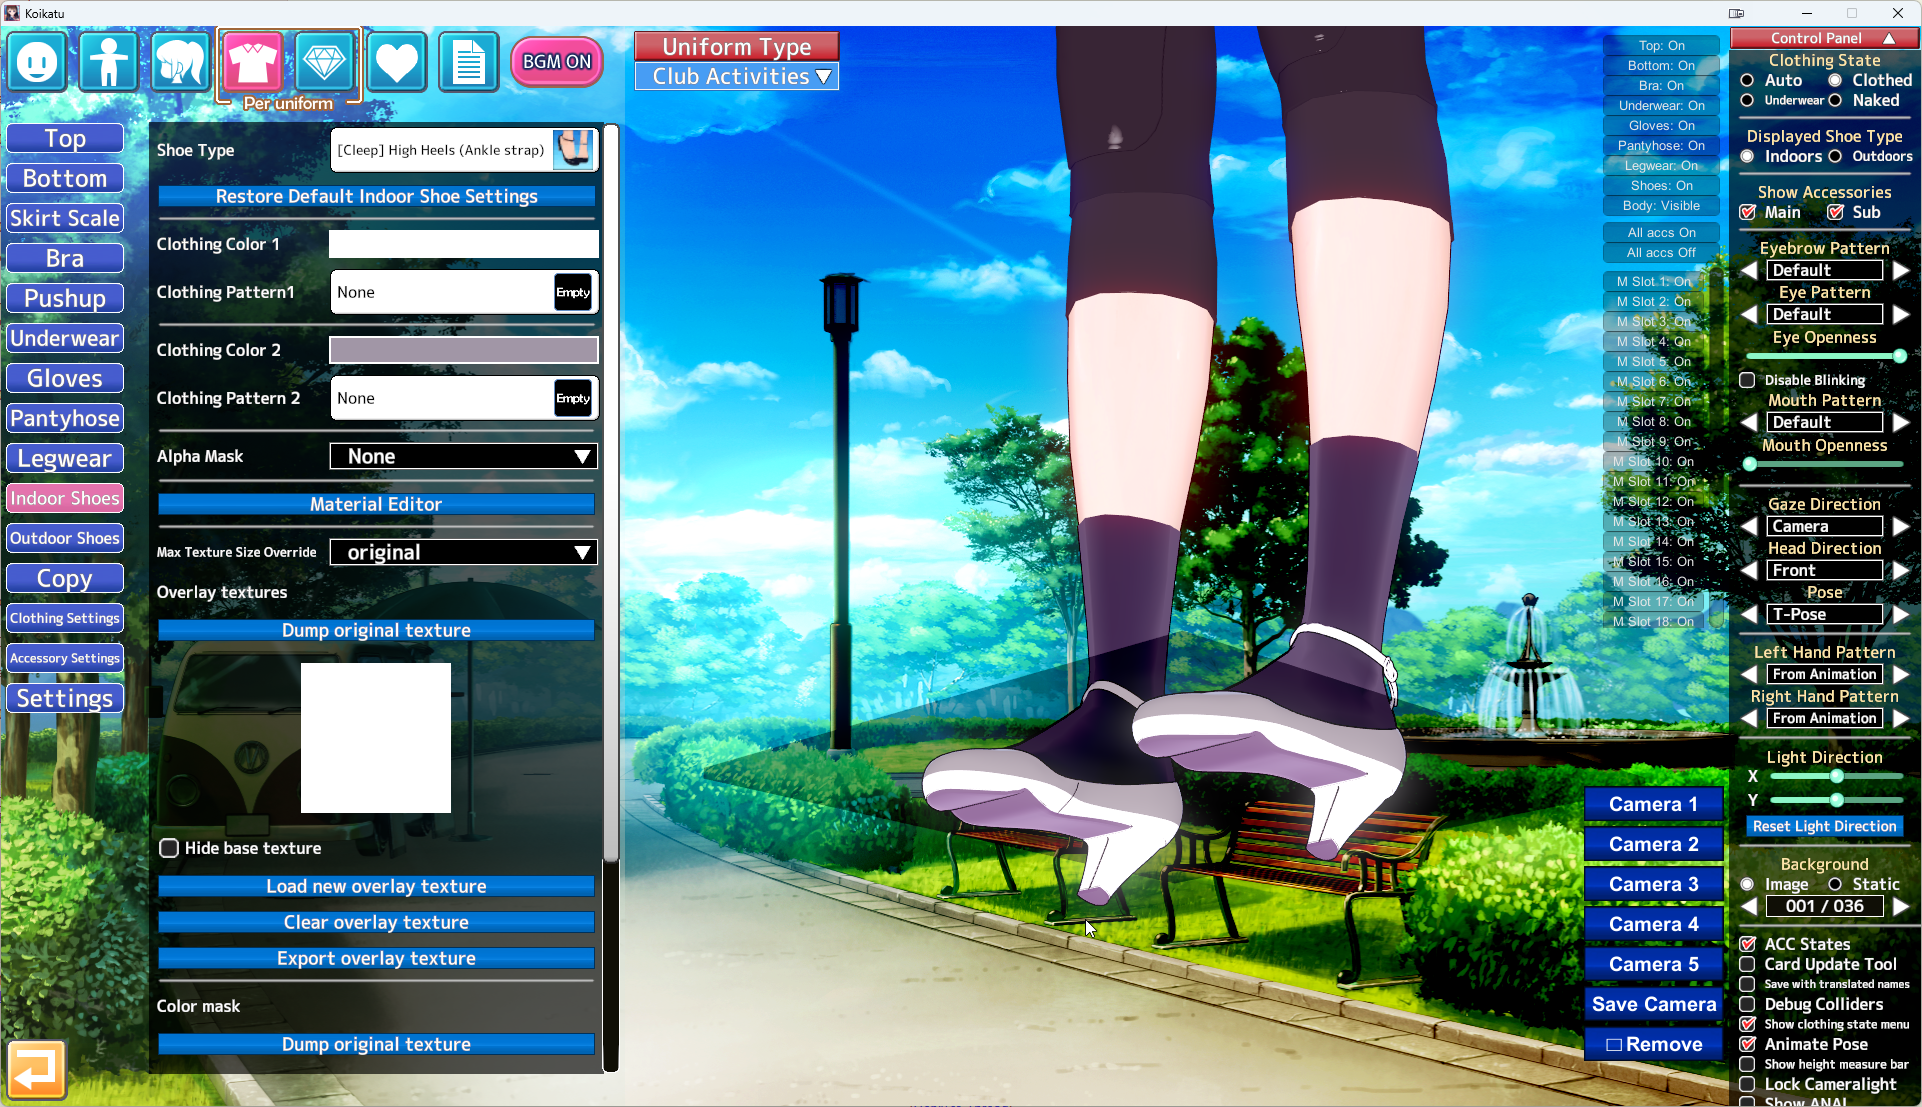Select Static background option

point(1835,884)
